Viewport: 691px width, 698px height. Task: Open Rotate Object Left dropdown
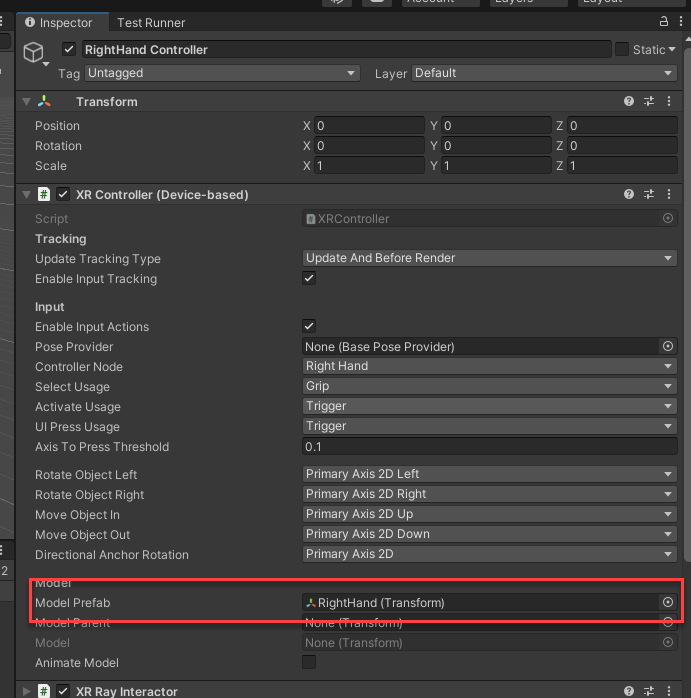pos(490,474)
